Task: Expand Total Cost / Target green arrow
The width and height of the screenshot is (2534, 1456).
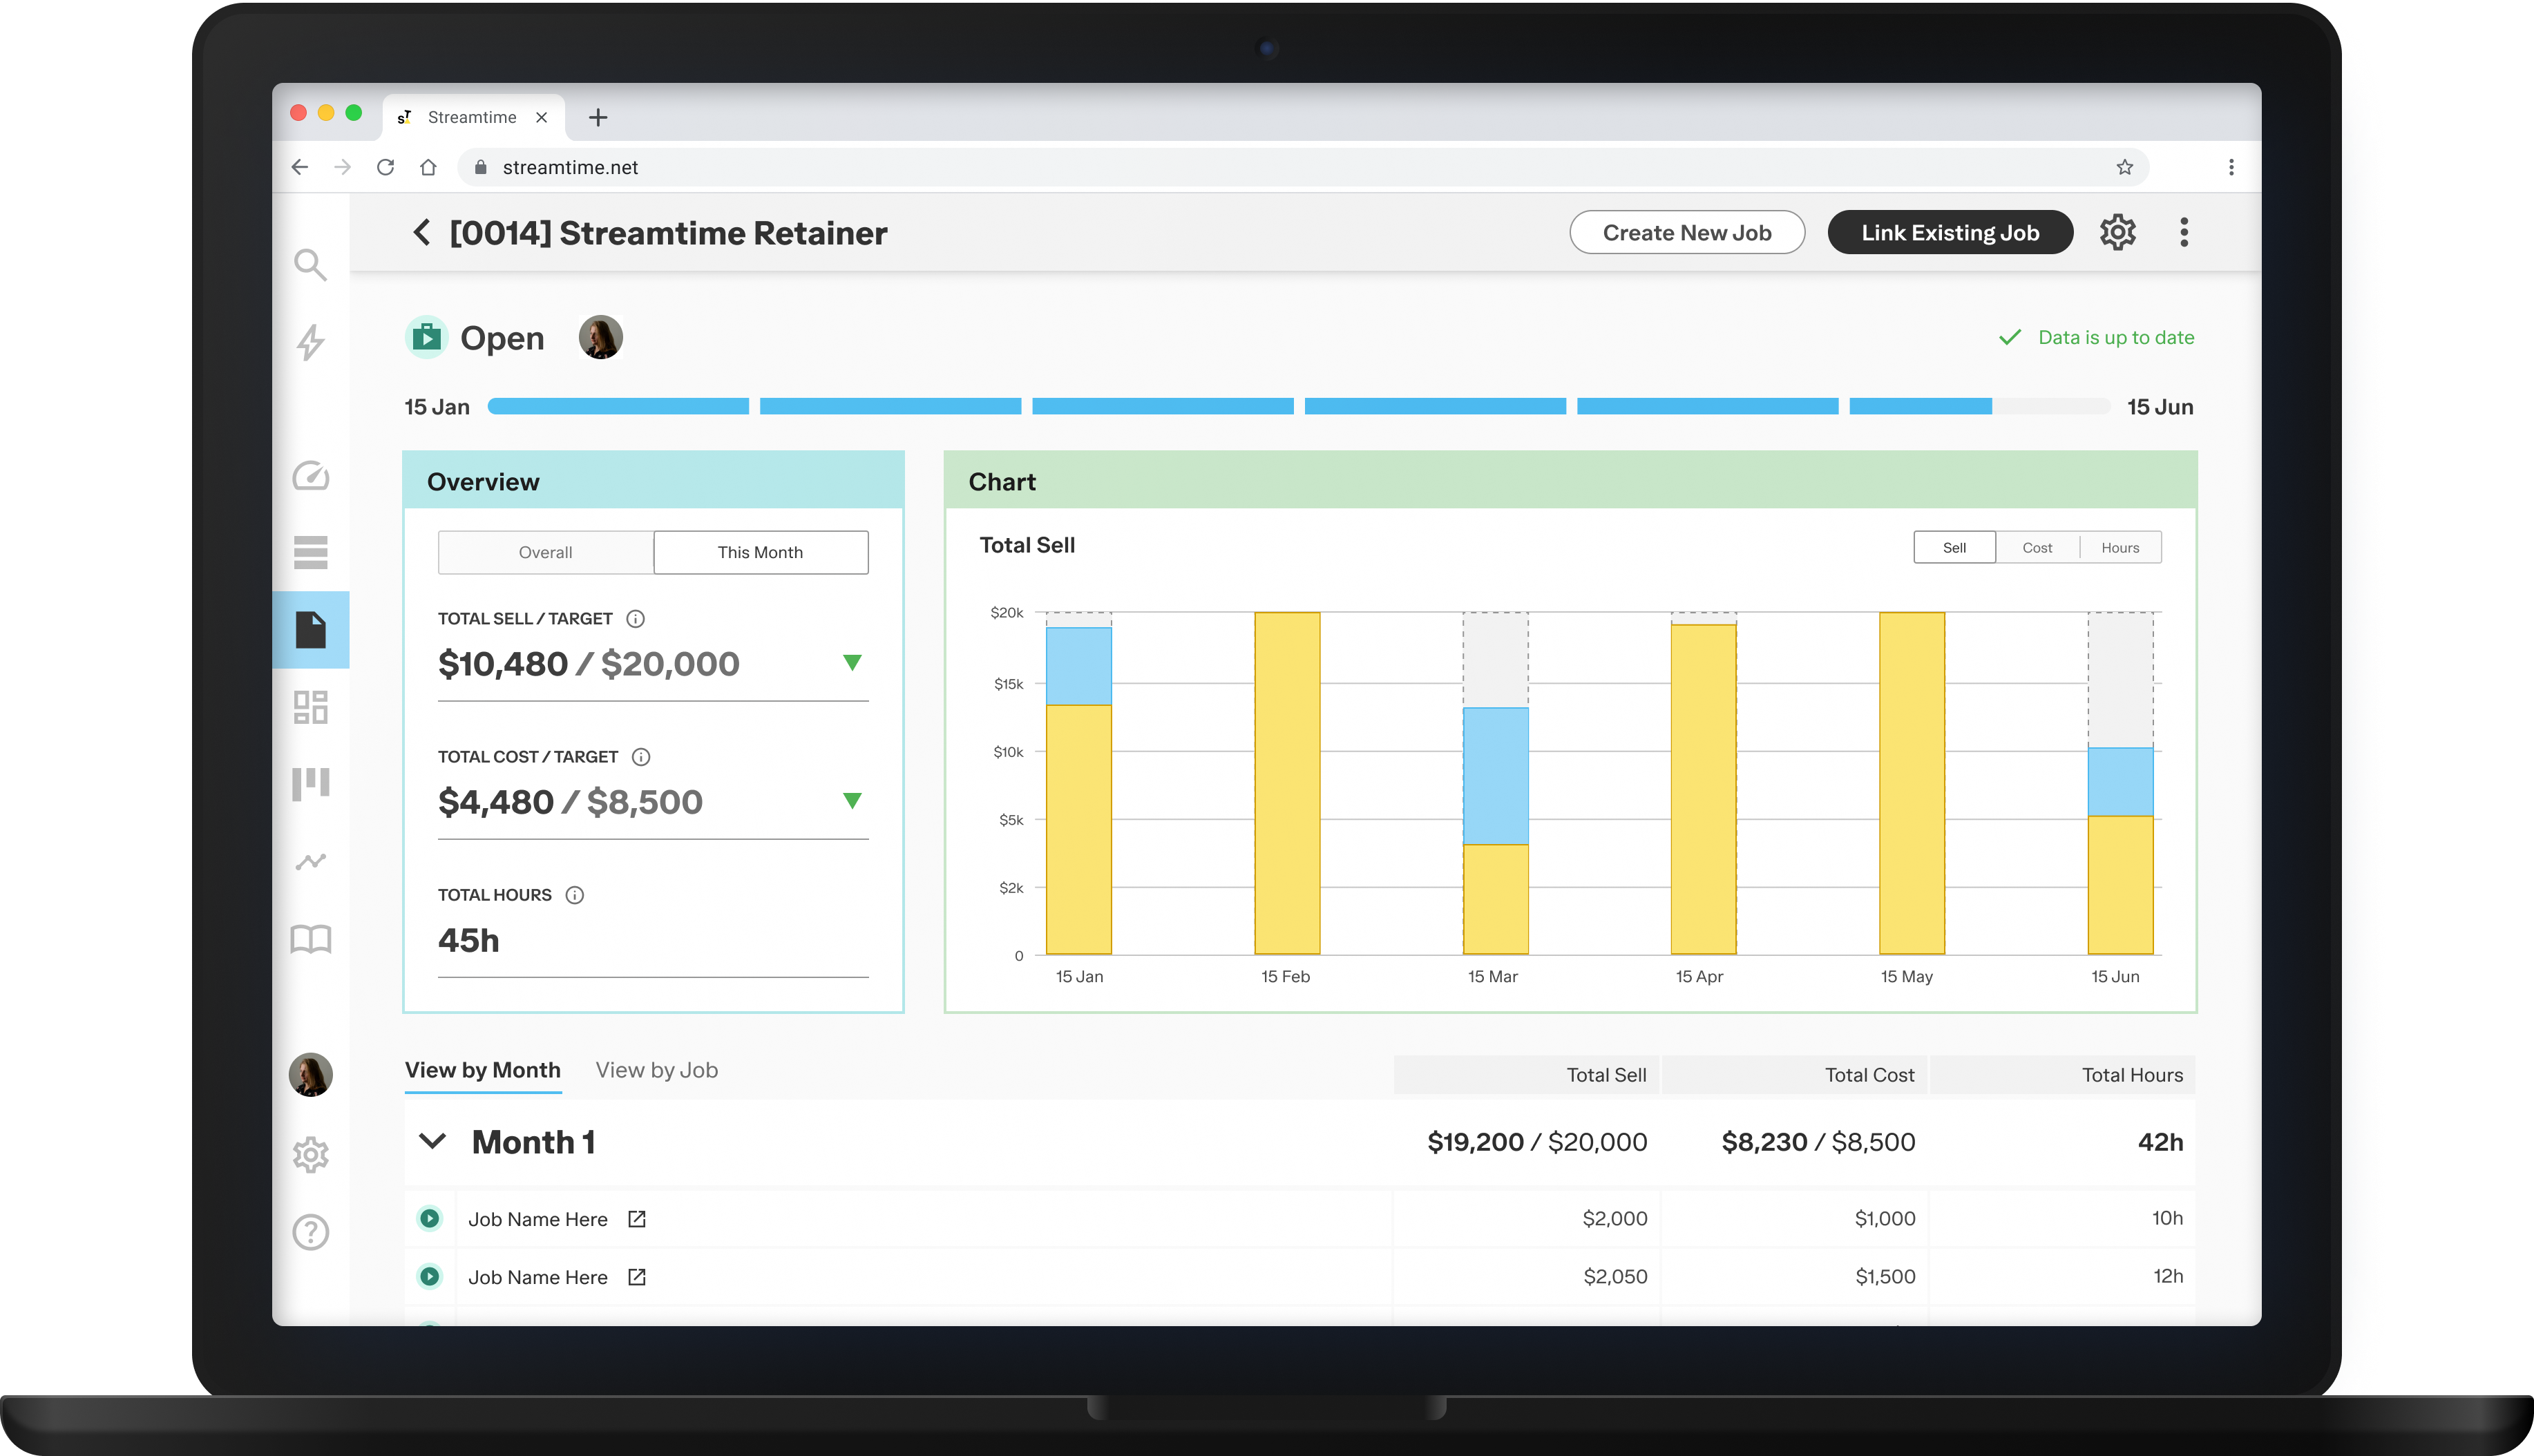Action: coord(852,800)
